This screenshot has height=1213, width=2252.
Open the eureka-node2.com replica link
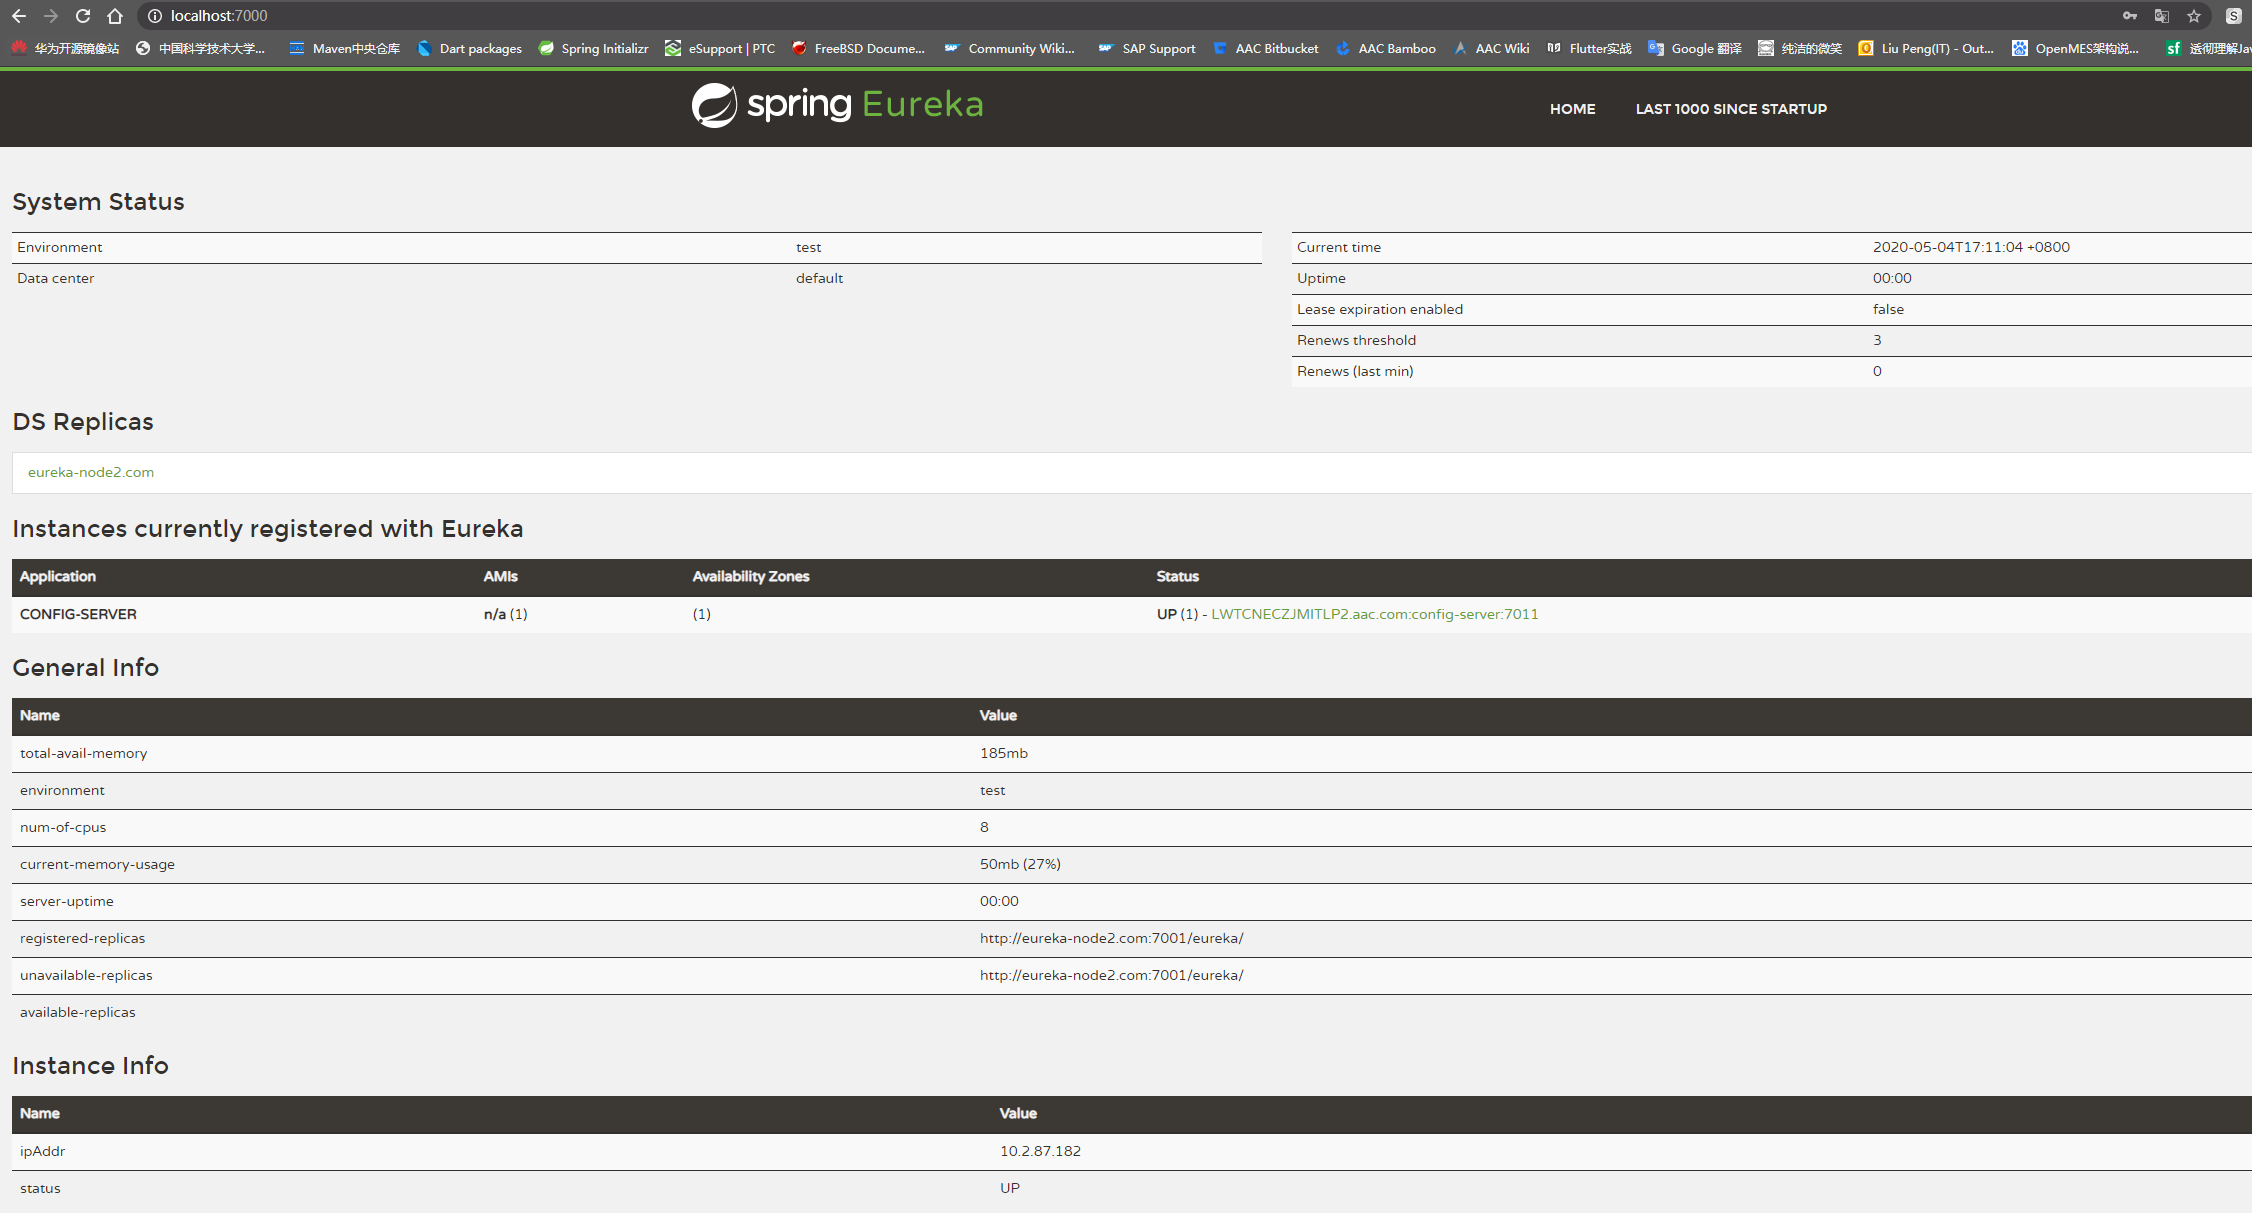(x=91, y=472)
